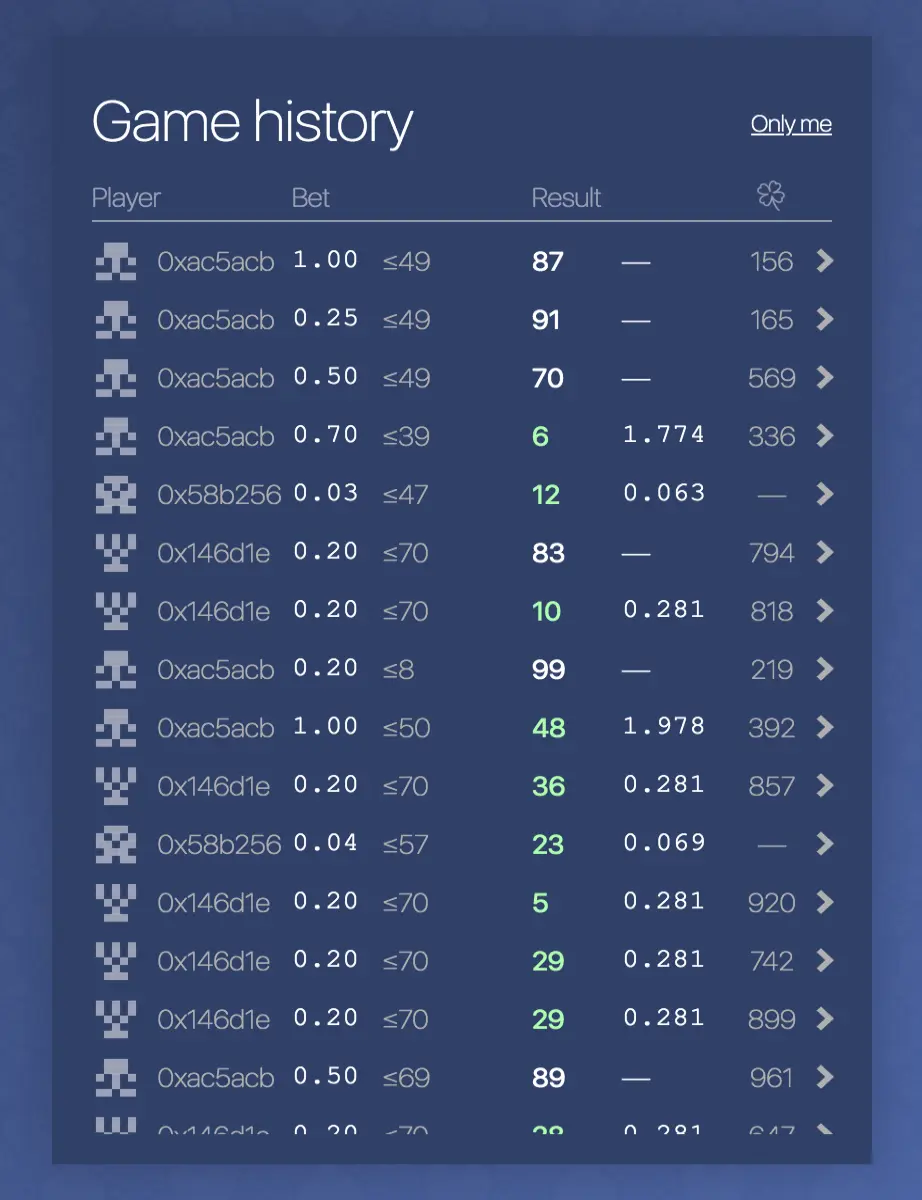Expand the row with lucky number 794

coord(825,552)
